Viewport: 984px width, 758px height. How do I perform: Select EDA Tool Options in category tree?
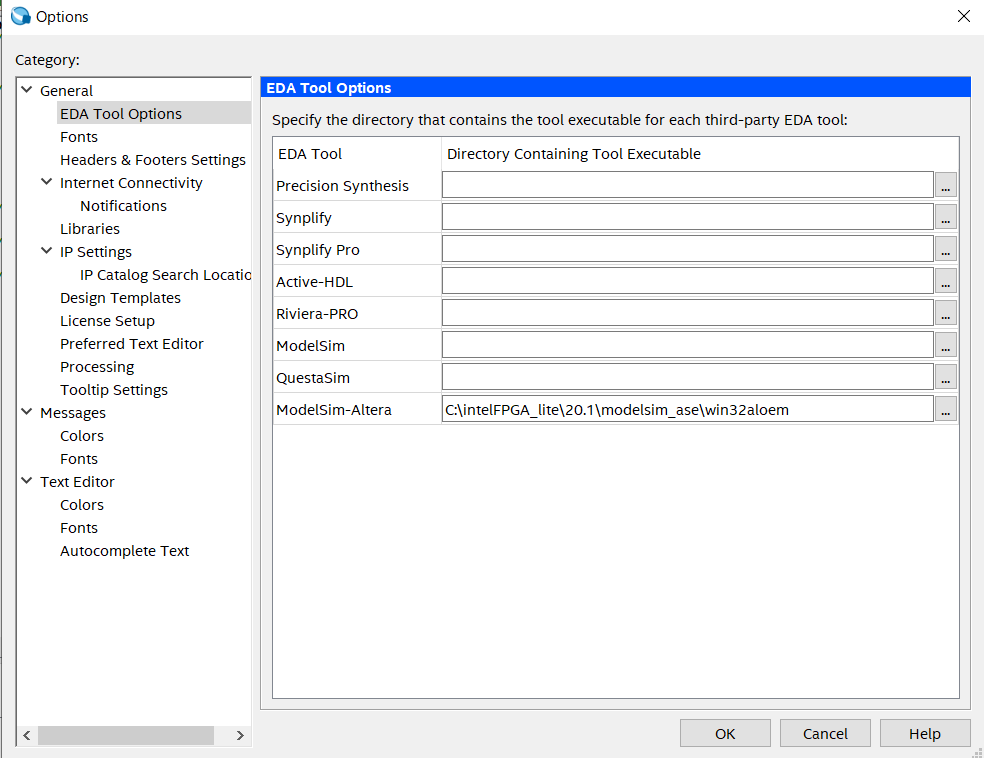121,114
